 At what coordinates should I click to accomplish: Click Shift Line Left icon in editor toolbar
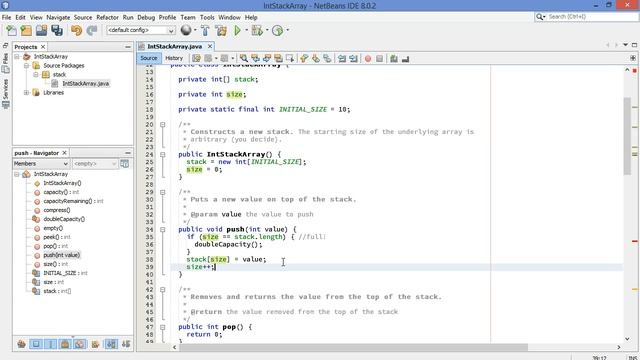click(x=342, y=59)
